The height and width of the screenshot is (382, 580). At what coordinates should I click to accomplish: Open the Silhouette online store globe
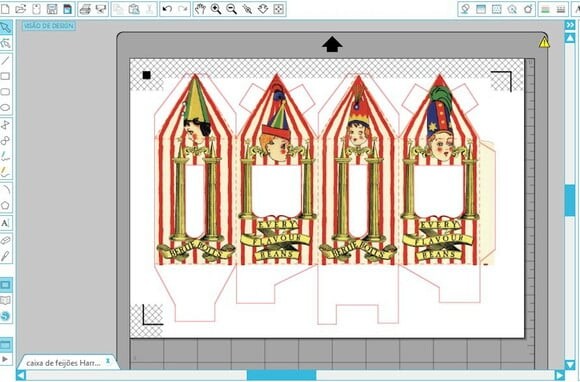[x=6, y=316]
